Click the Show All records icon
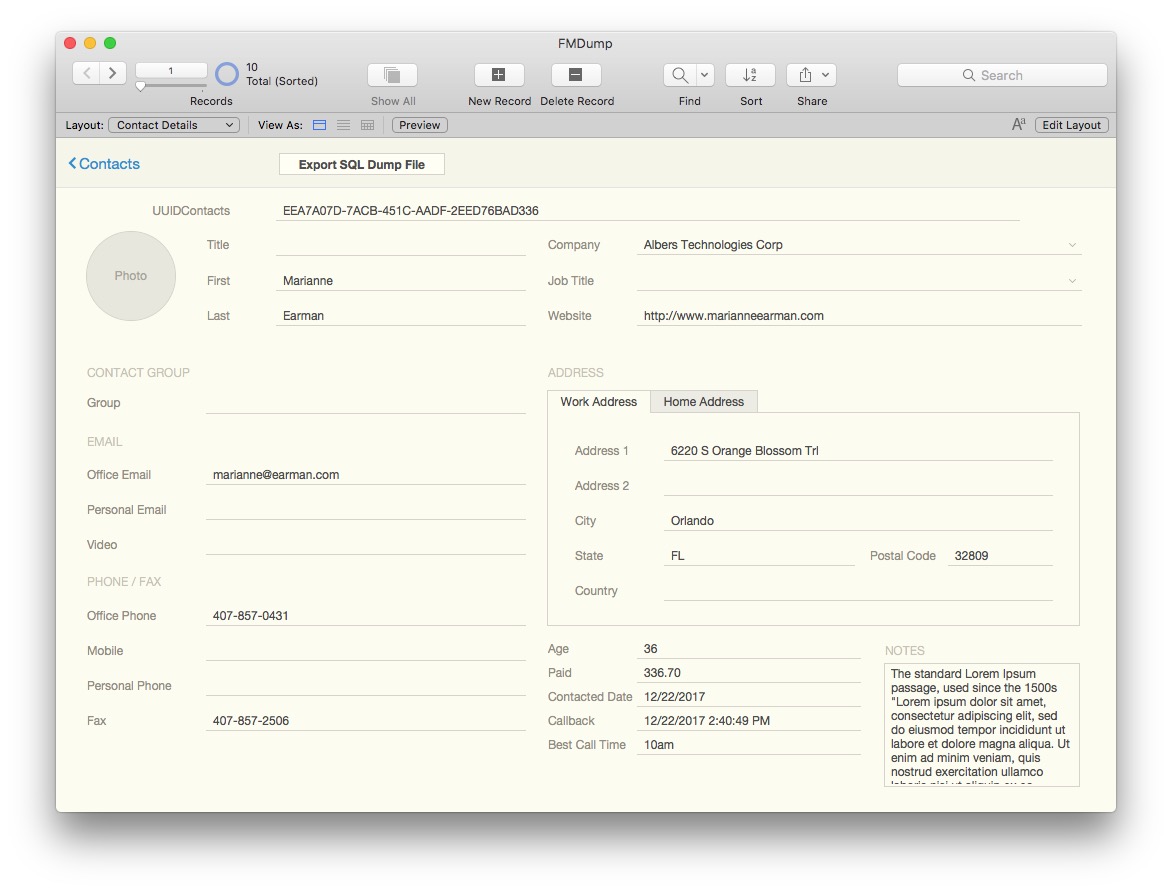 point(392,75)
